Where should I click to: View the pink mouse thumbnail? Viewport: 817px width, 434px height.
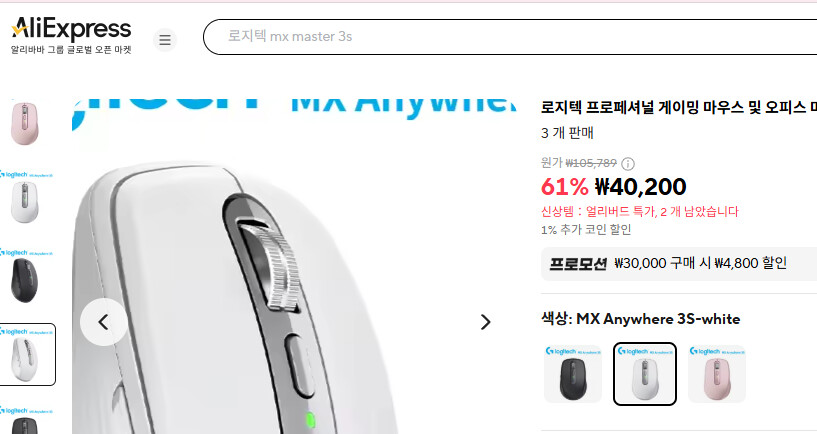click(24, 123)
